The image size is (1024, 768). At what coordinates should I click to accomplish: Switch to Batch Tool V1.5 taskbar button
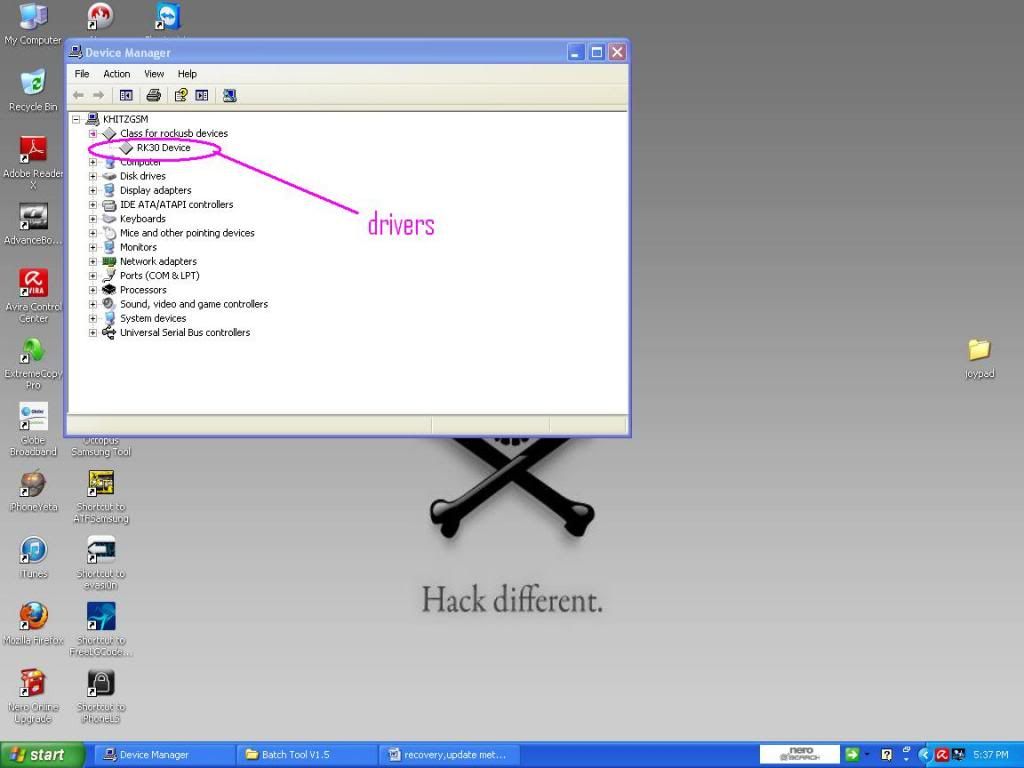coord(306,755)
